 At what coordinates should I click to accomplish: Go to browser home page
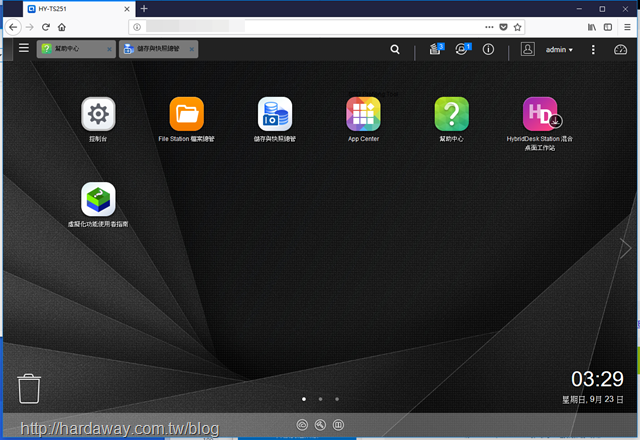tap(62, 27)
